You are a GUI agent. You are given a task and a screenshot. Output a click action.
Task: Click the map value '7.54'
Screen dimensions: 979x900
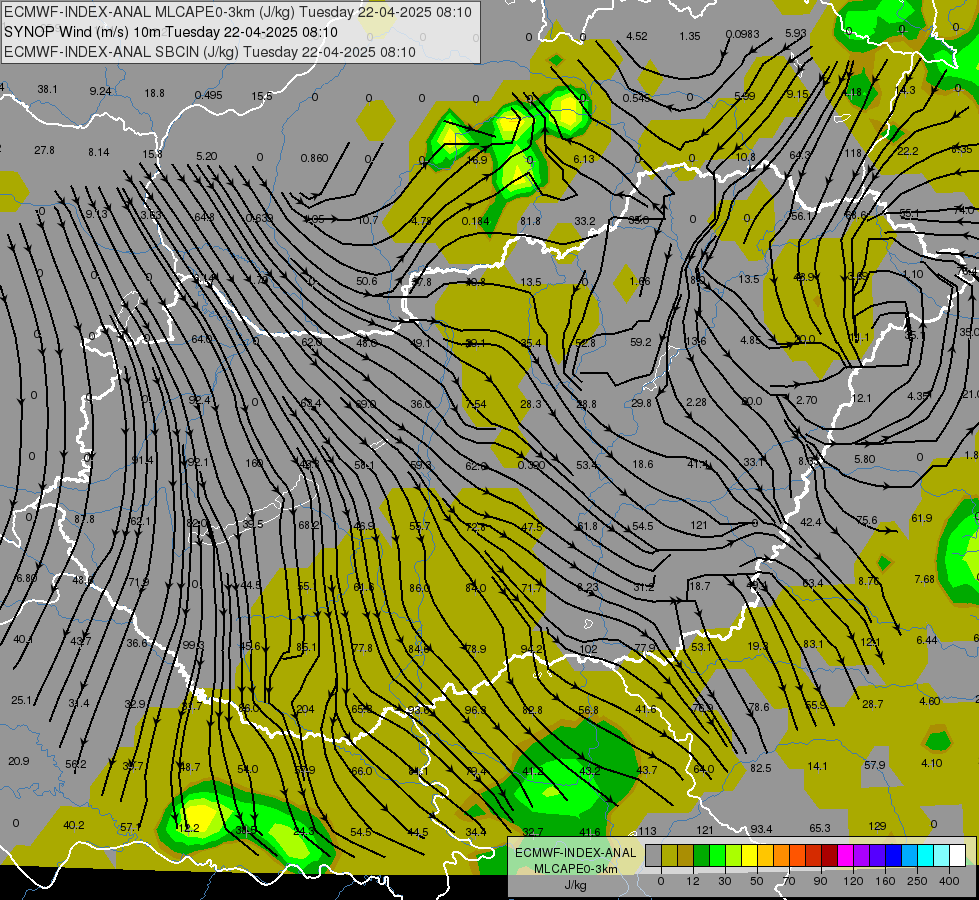click(x=476, y=404)
